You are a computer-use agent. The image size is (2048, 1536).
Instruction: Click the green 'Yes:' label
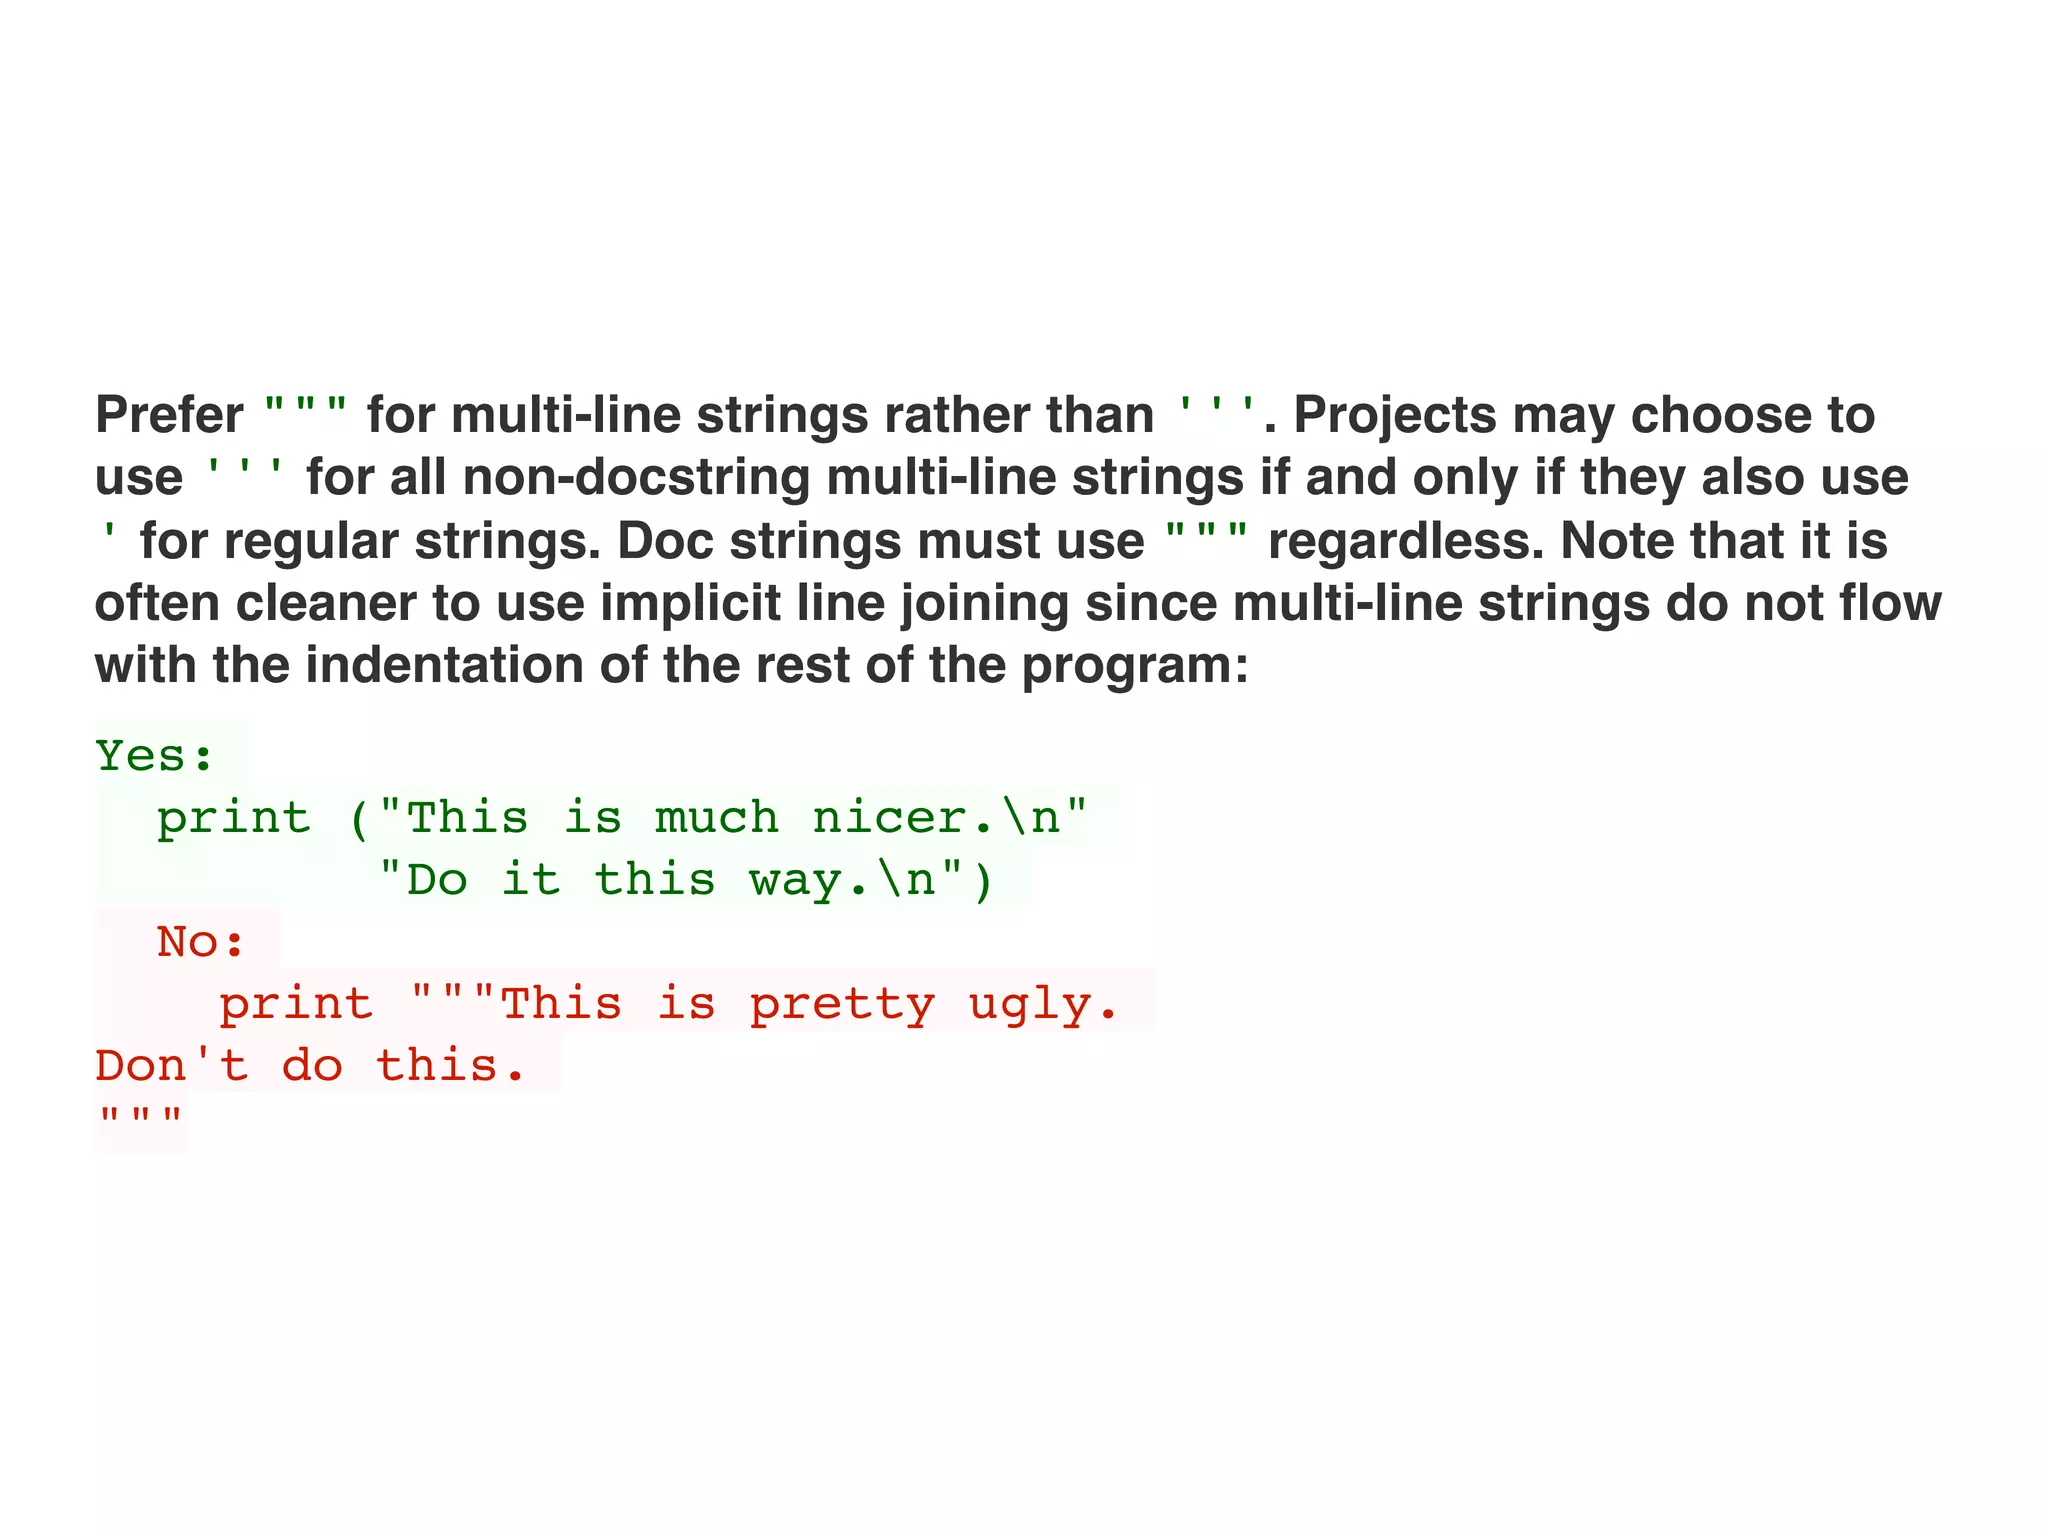(155, 755)
